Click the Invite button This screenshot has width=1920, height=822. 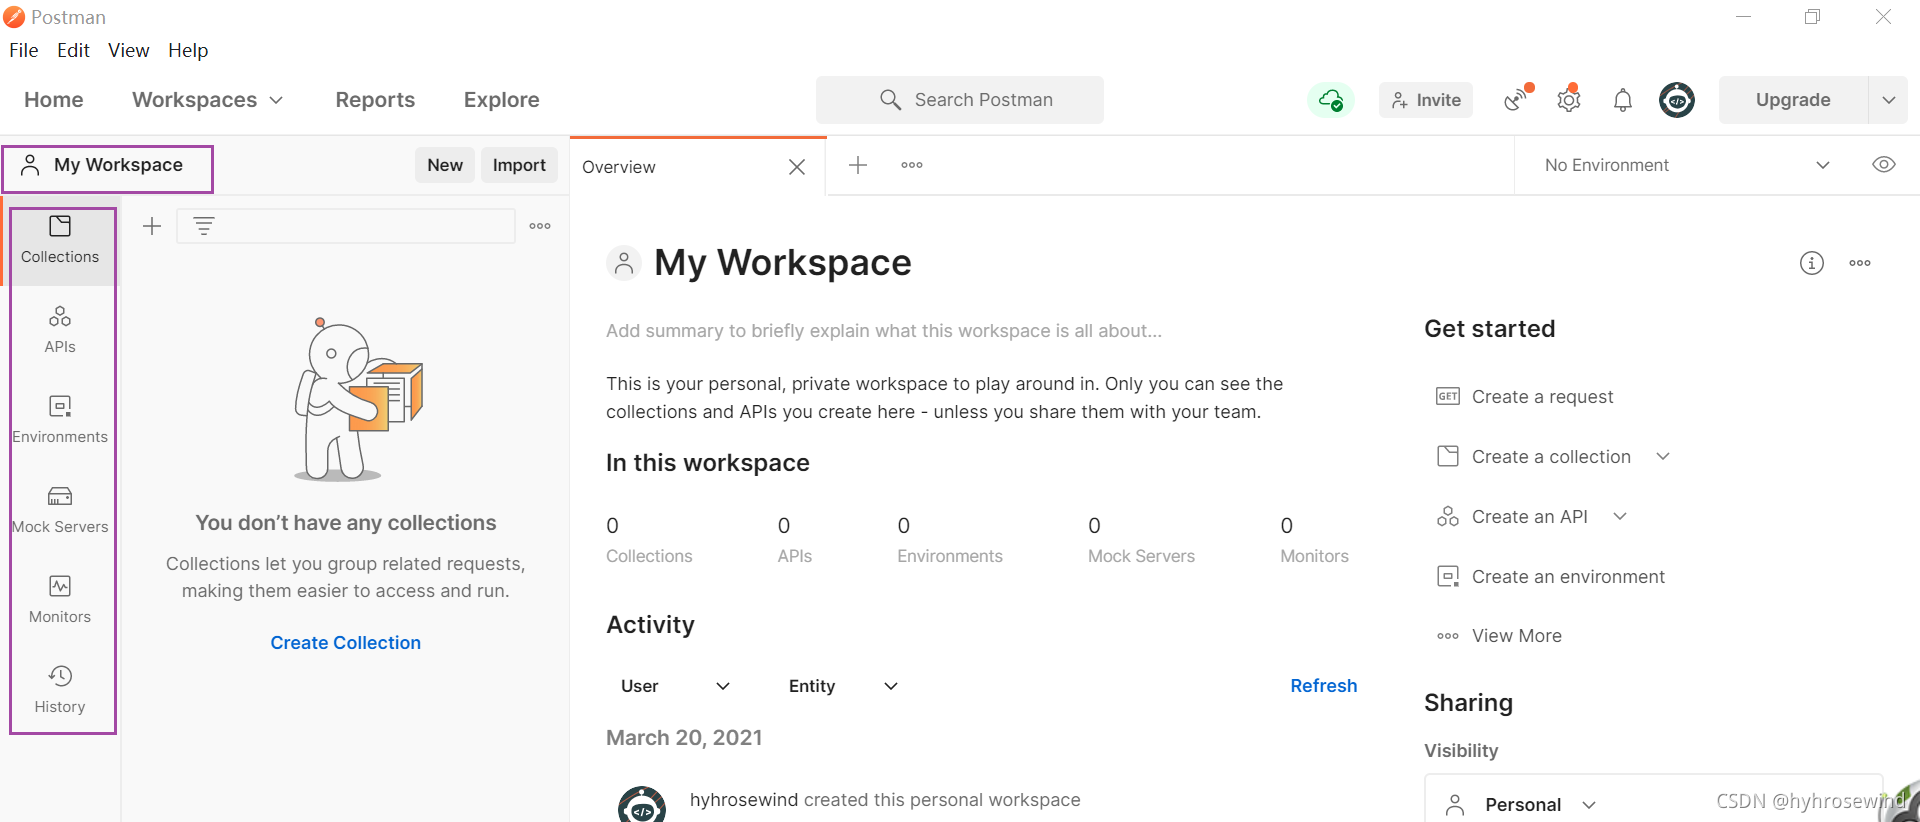pos(1426,100)
